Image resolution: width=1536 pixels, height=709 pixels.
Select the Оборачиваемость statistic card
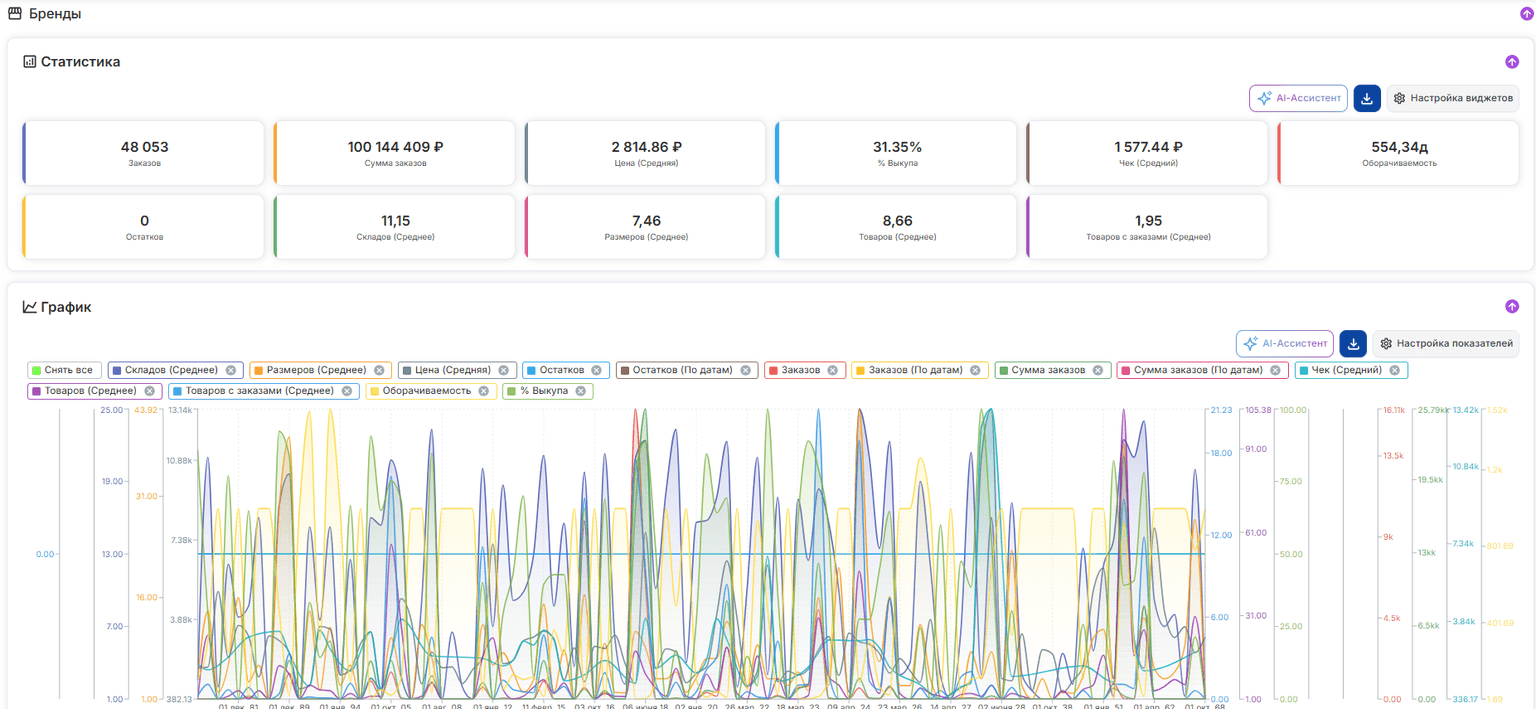(x=1399, y=153)
